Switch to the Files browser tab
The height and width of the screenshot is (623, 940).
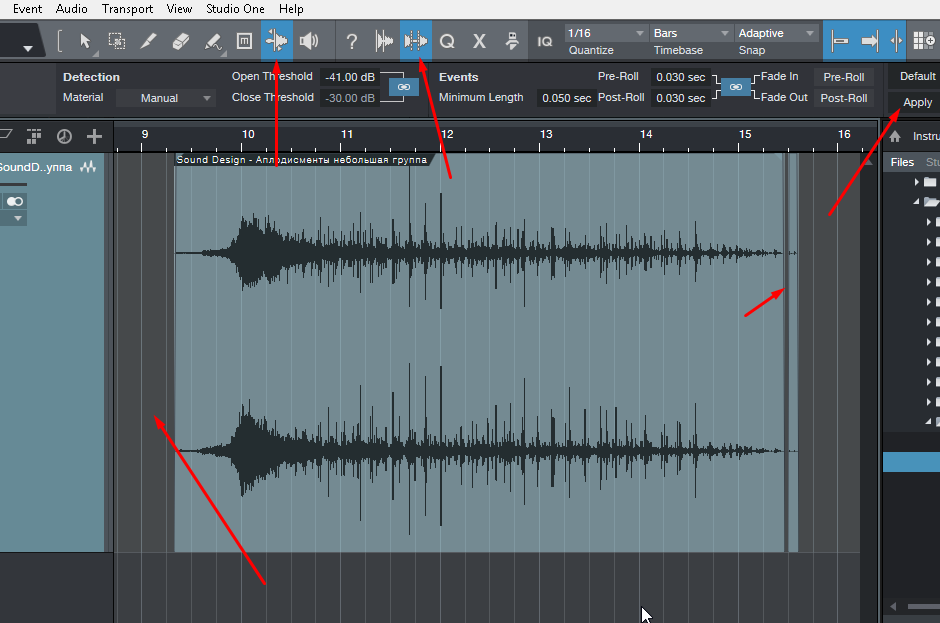click(902, 162)
